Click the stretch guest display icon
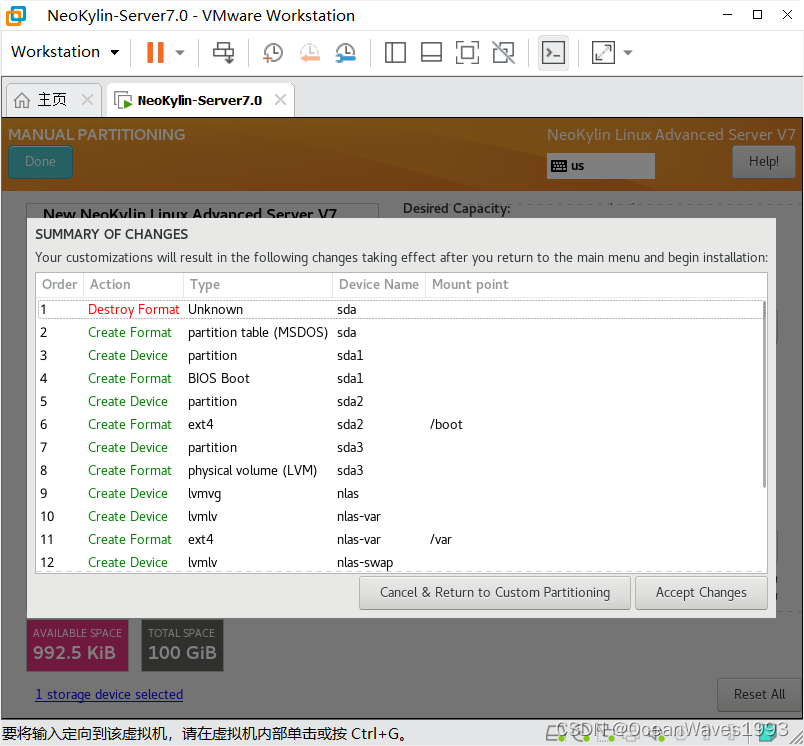 coord(603,52)
